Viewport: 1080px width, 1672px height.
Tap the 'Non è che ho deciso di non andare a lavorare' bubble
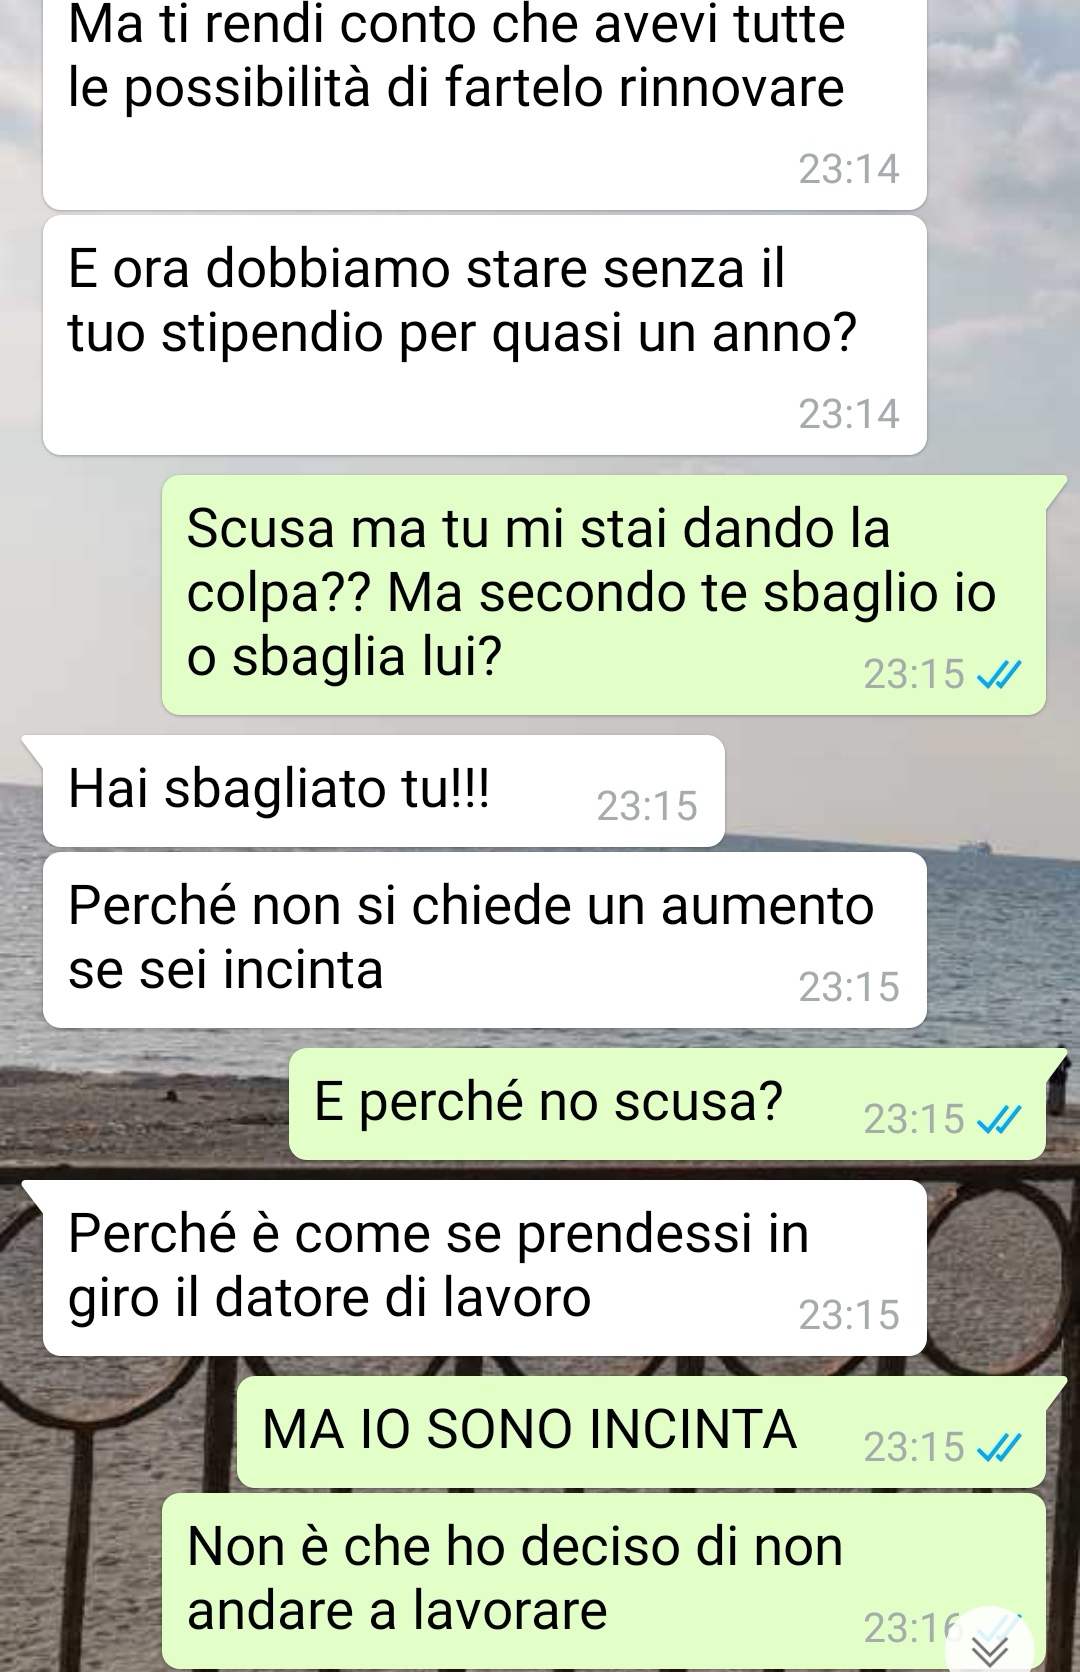coord(604,1582)
